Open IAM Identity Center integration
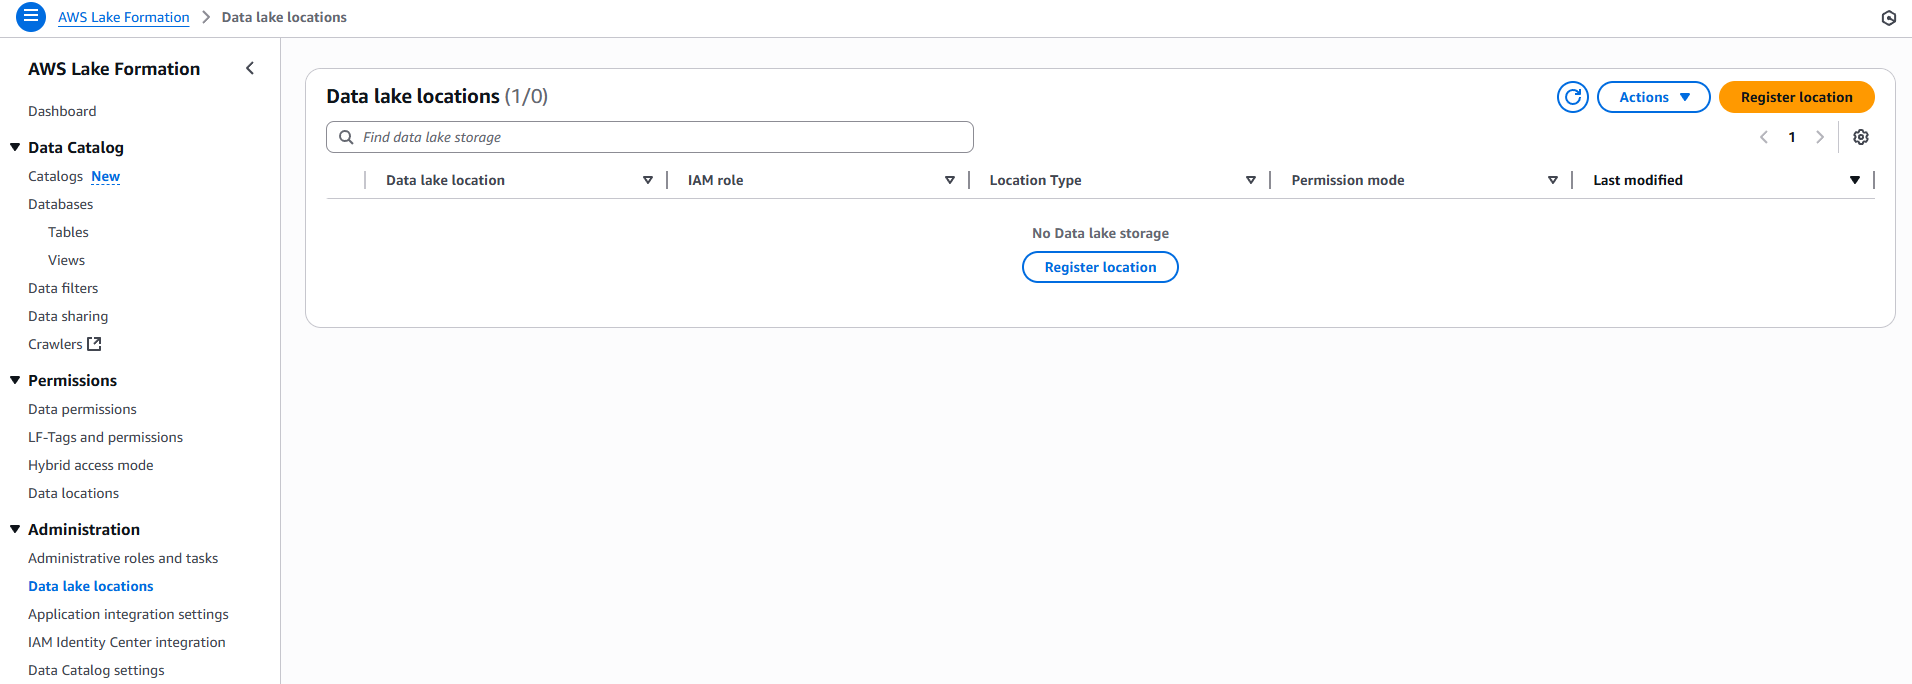Viewport: 1912px width, 684px height. 127,642
